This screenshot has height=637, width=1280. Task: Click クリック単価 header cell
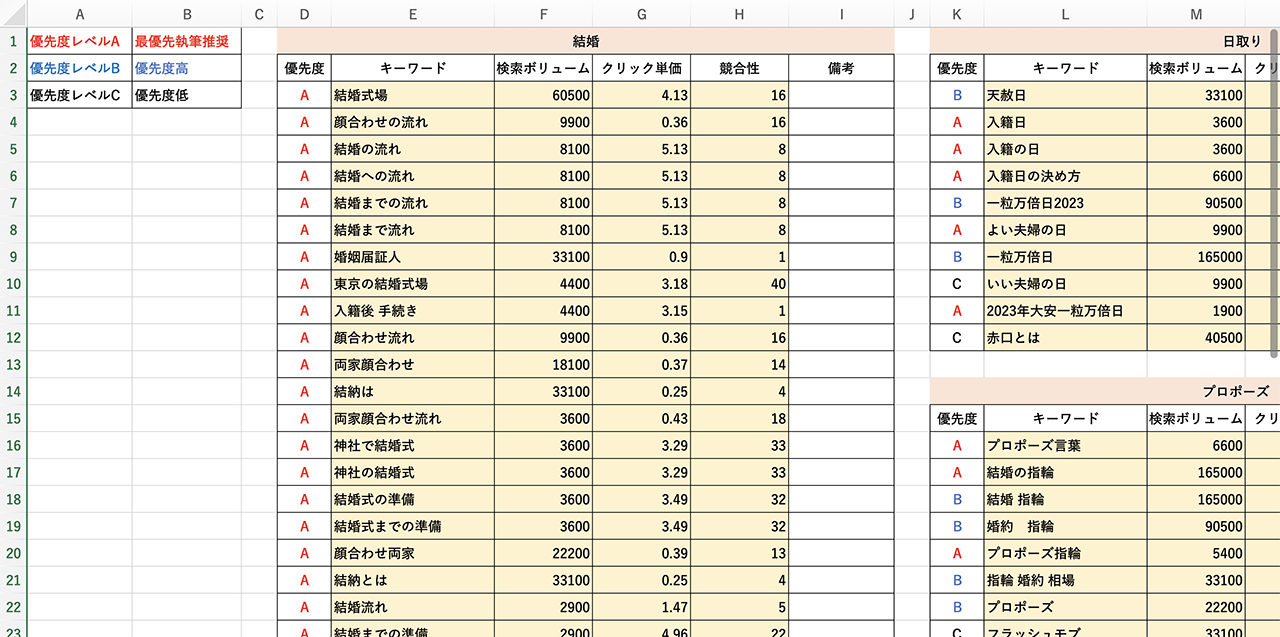641,68
